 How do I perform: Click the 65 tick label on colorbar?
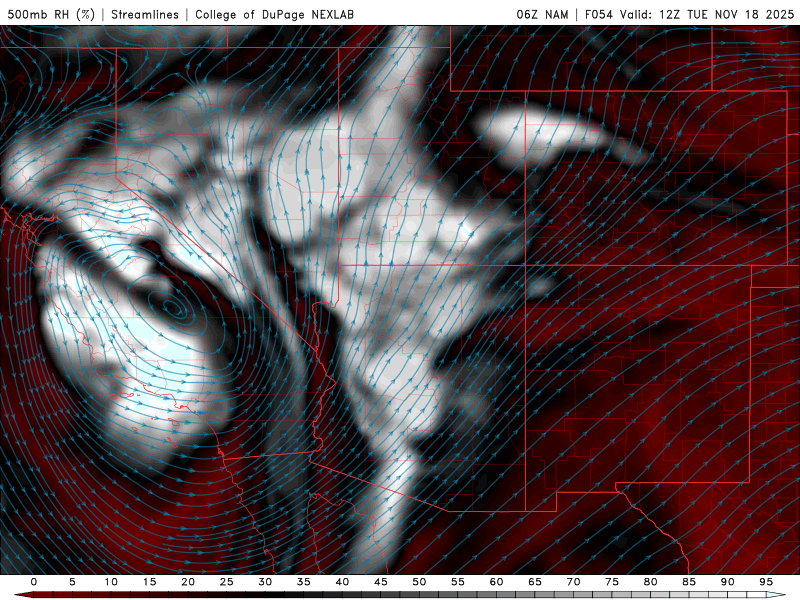tap(534, 582)
